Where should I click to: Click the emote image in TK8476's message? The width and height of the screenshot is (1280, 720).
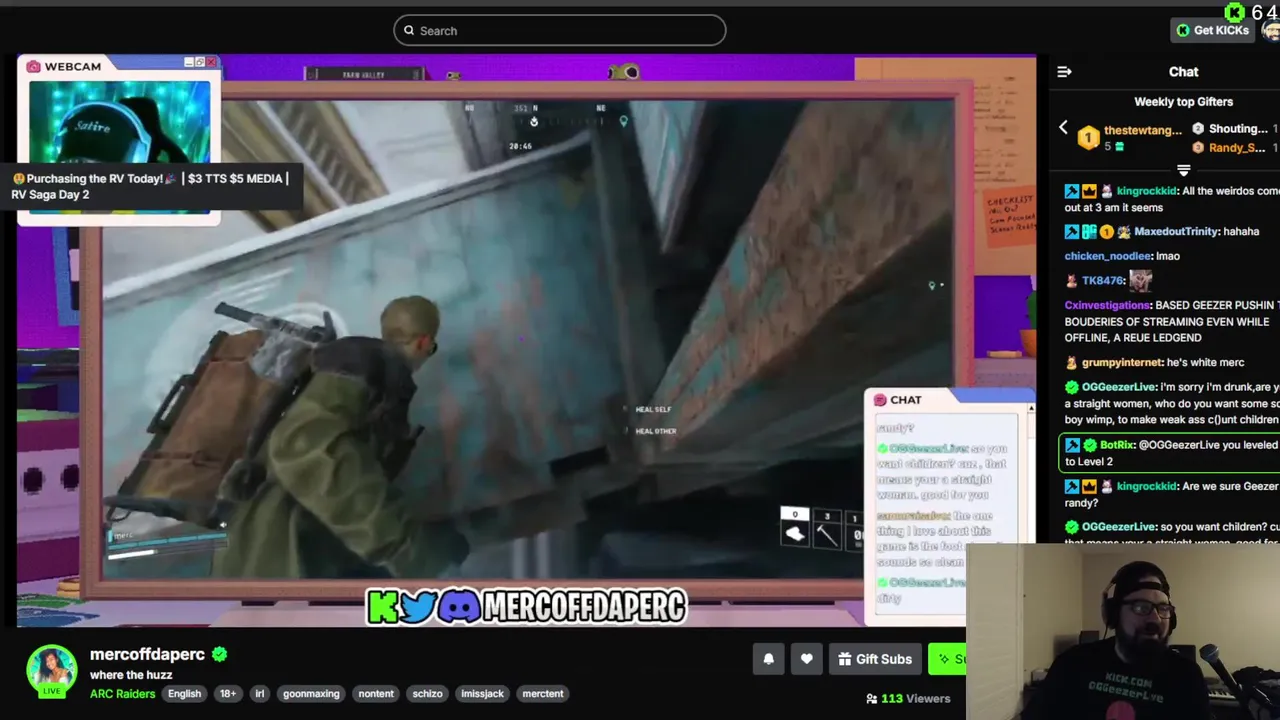[x=1141, y=280]
